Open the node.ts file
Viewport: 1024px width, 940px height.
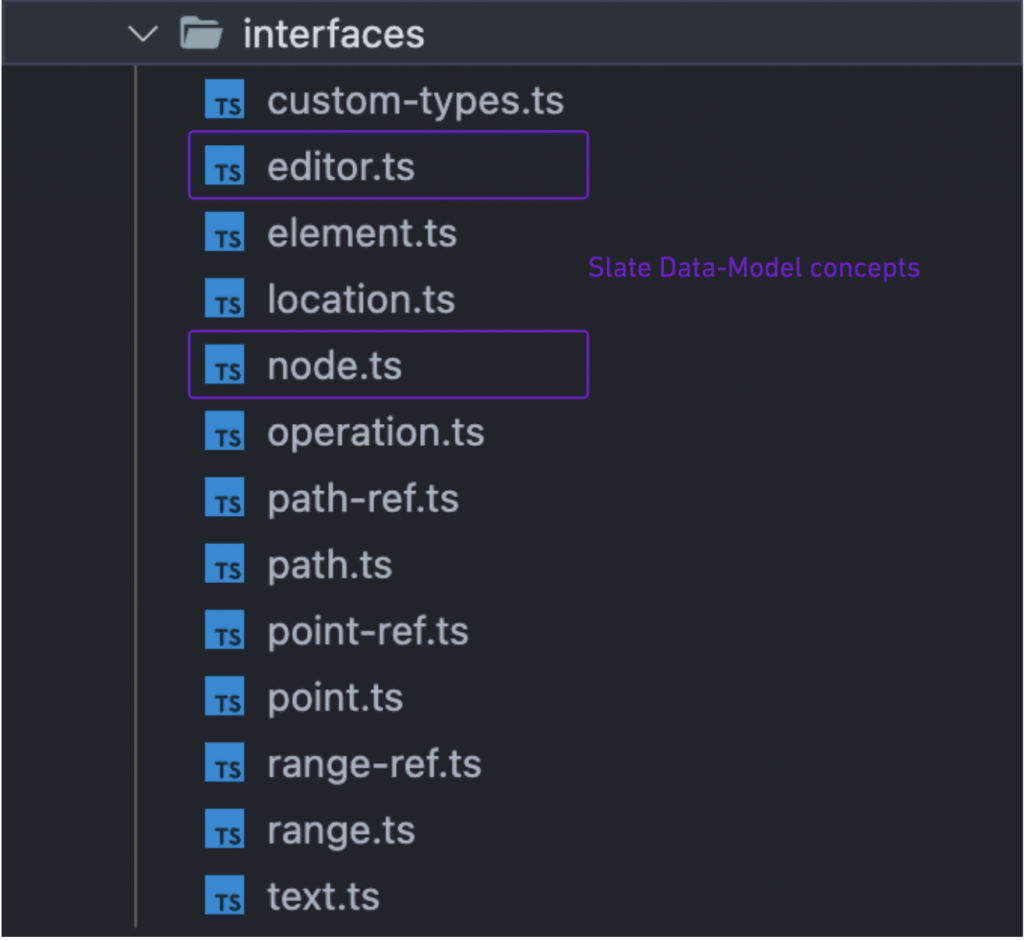(x=334, y=366)
